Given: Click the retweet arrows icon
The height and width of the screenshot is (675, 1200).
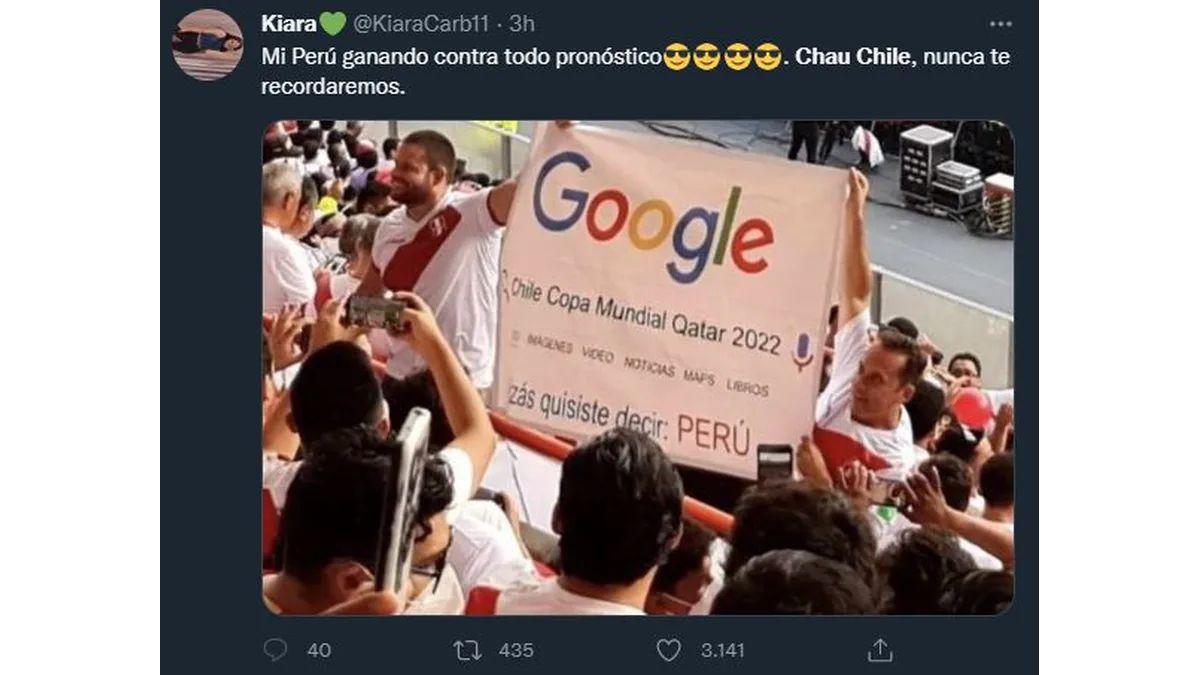Looking at the screenshot, I should pyautogui.click(x=467, y=650).
